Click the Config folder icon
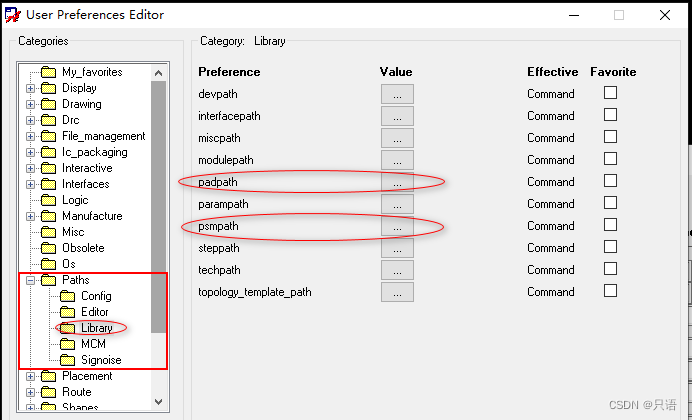 [x=68, y=296]
